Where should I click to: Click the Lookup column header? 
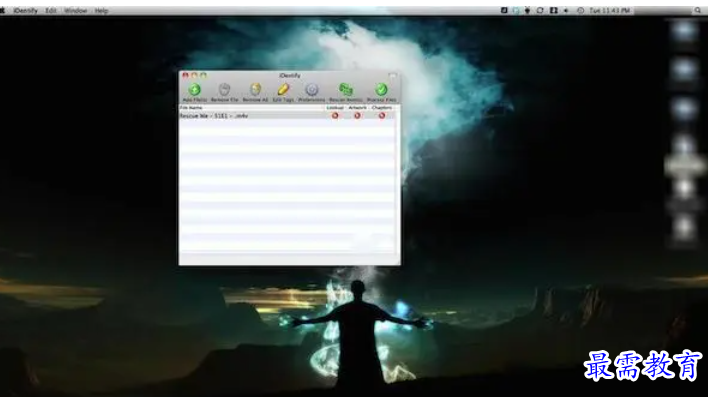click(x=335, y=107)
